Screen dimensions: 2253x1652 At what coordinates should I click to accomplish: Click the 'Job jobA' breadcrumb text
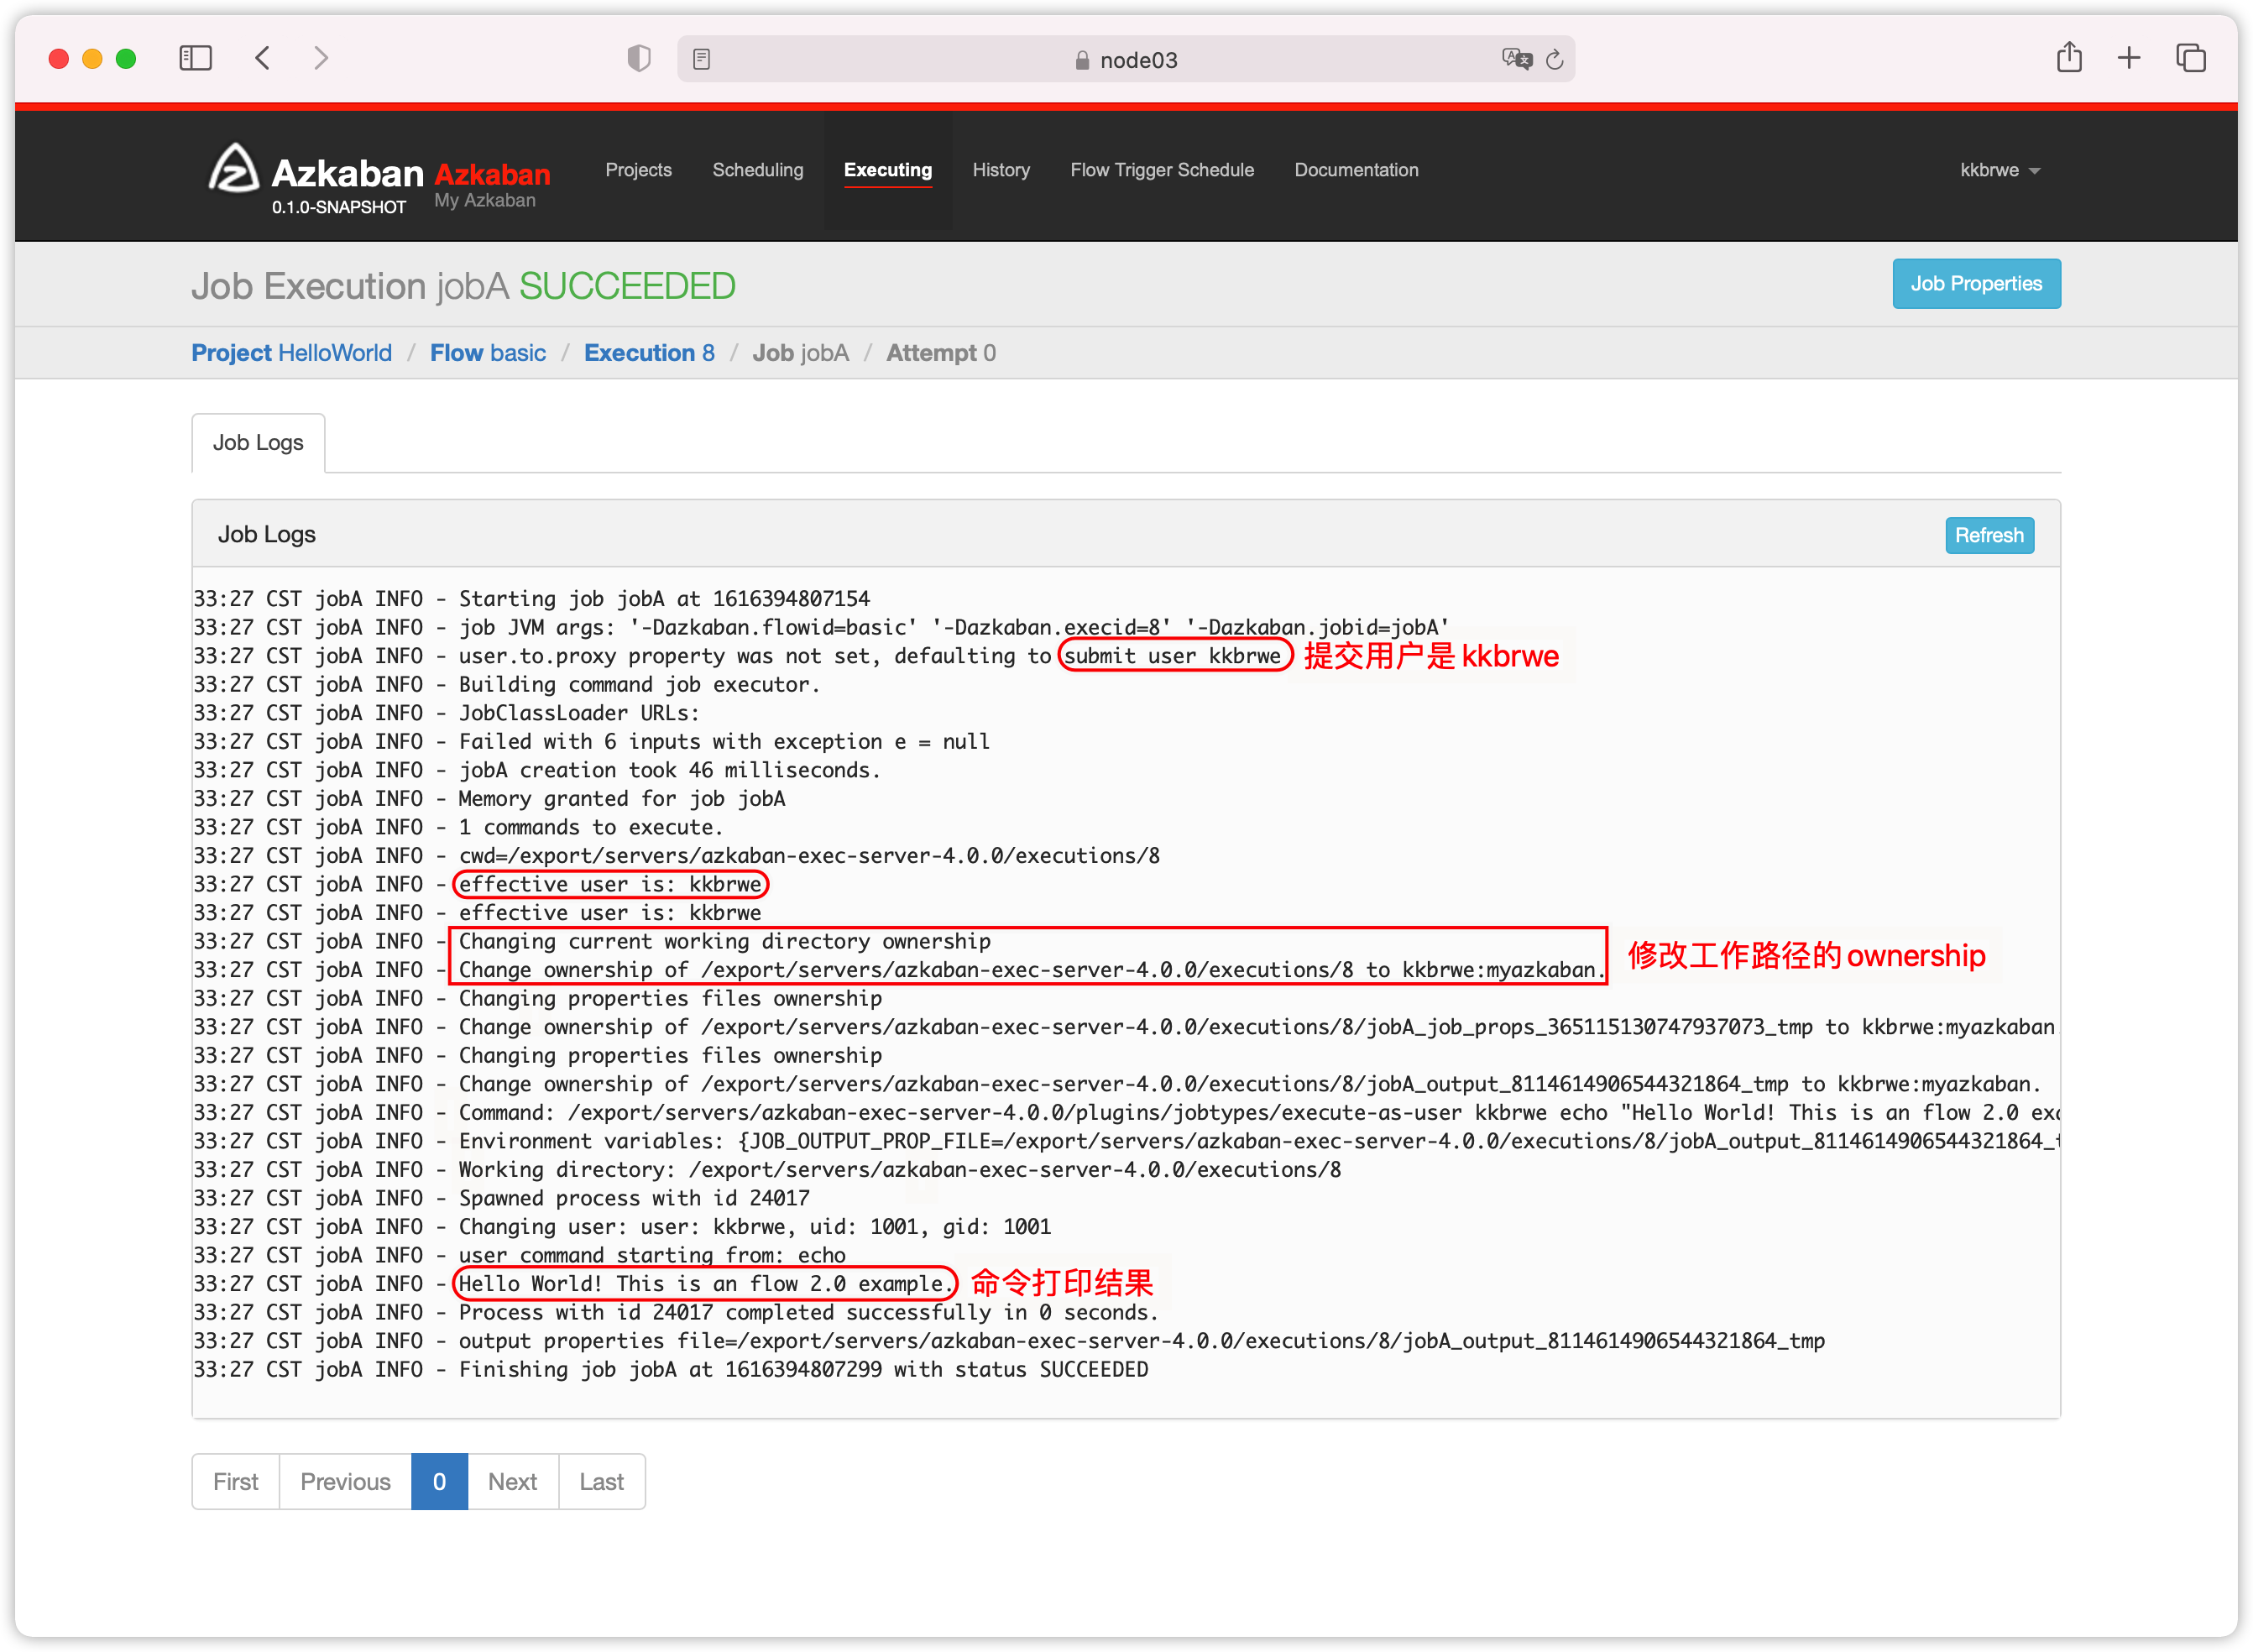pyautogui.click(x=801, y=353)
